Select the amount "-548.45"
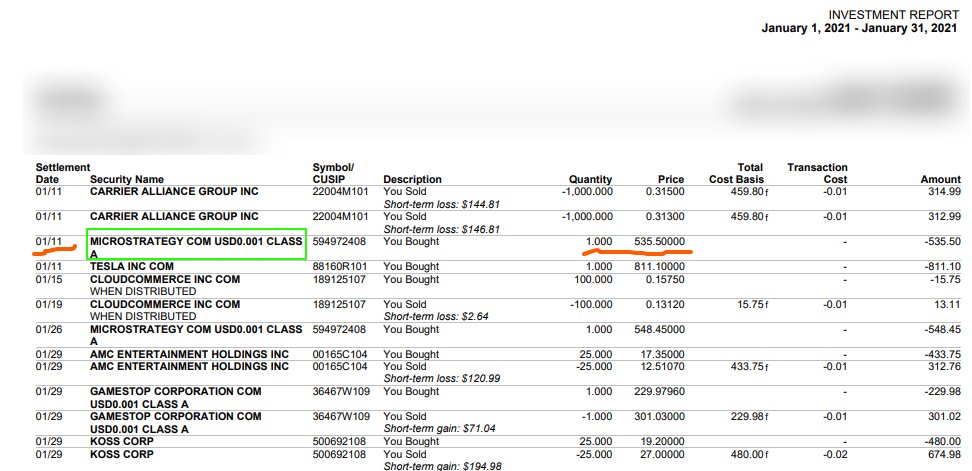972x471 pixels. tap(943, 330)
